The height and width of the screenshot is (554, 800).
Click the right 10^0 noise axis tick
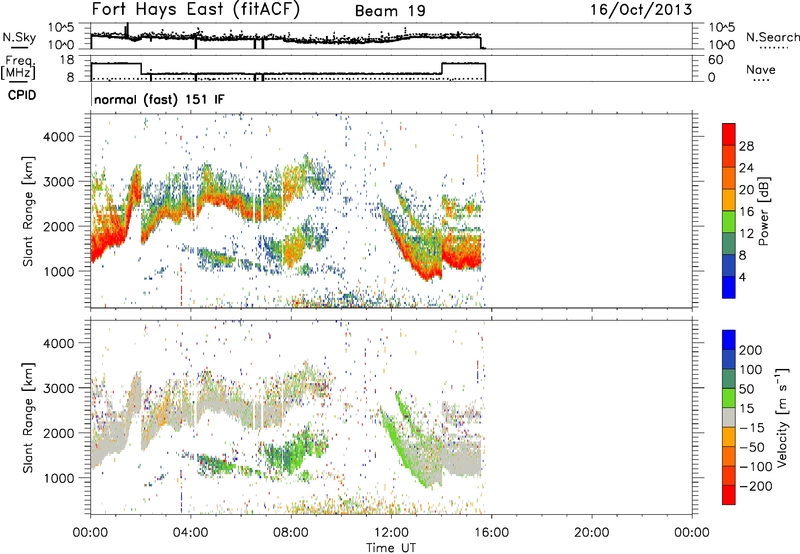721,45
